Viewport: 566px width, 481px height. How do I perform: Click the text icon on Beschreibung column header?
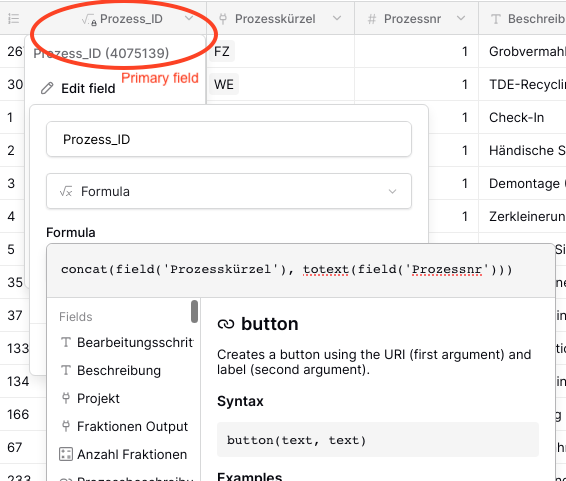(496, 19)
